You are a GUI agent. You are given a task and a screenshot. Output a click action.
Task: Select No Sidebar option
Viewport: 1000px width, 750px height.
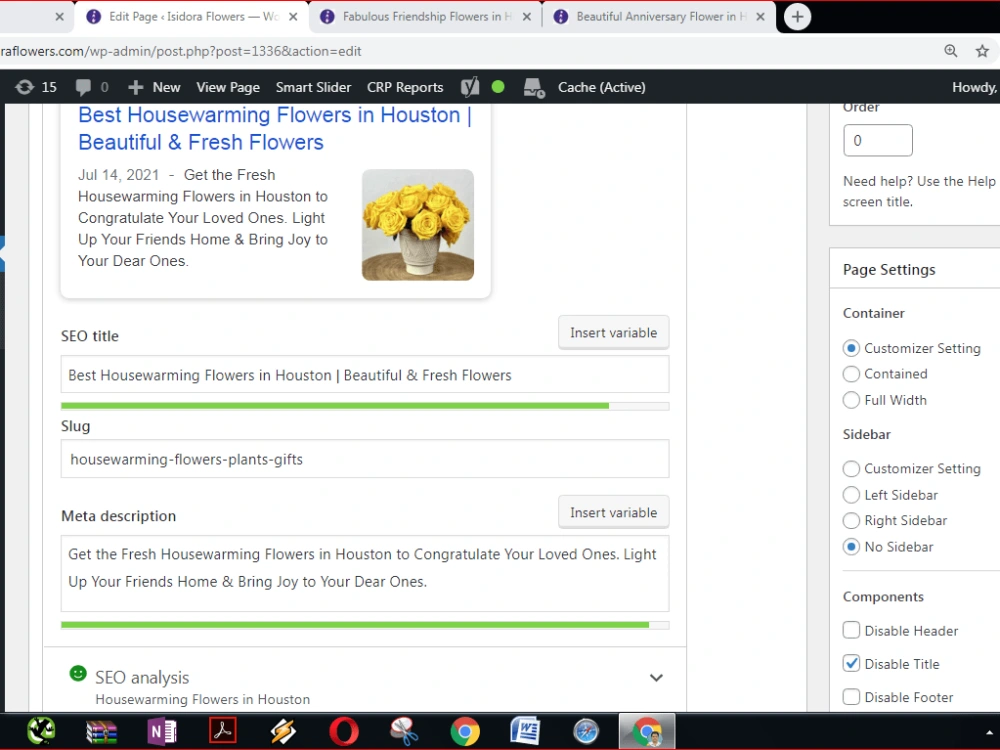[851, 547]
